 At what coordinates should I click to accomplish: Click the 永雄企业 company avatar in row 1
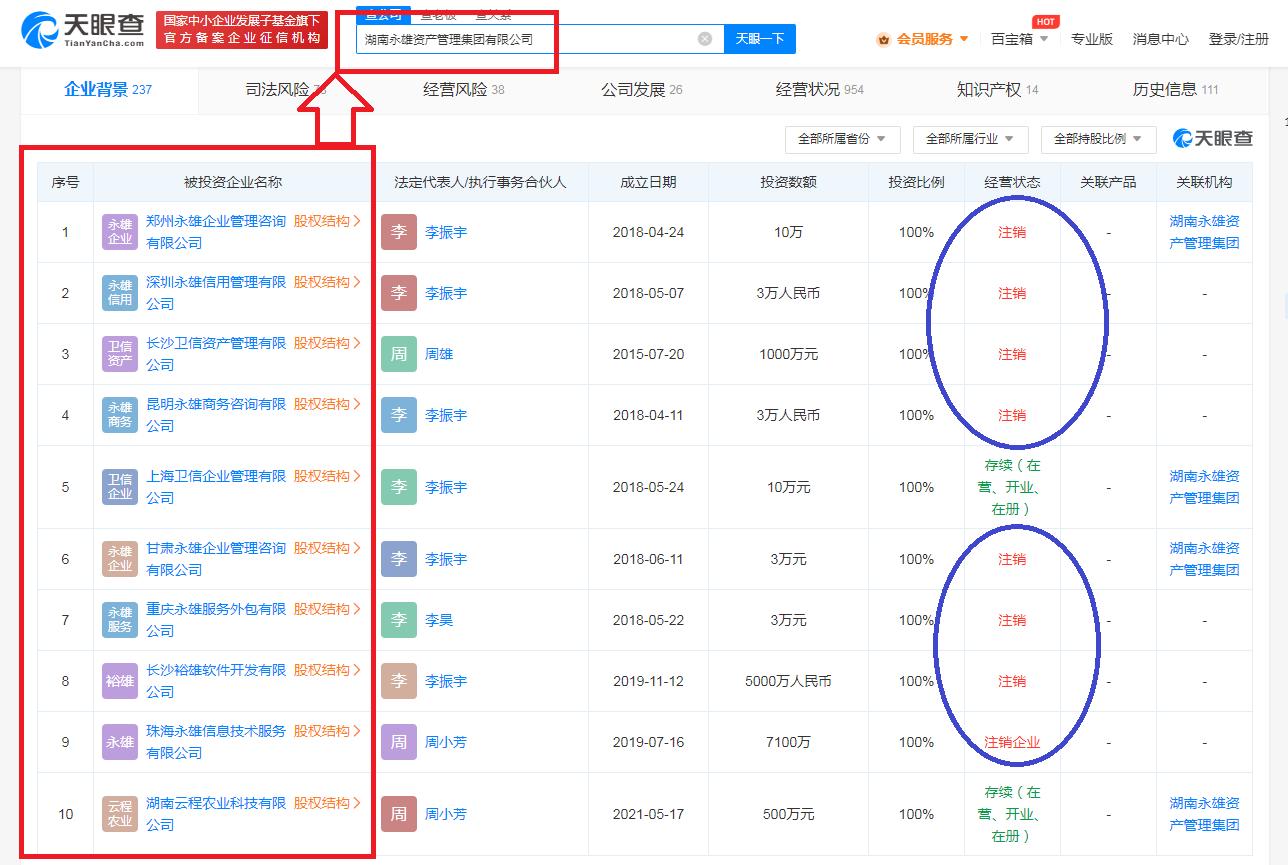coord(119,232)
